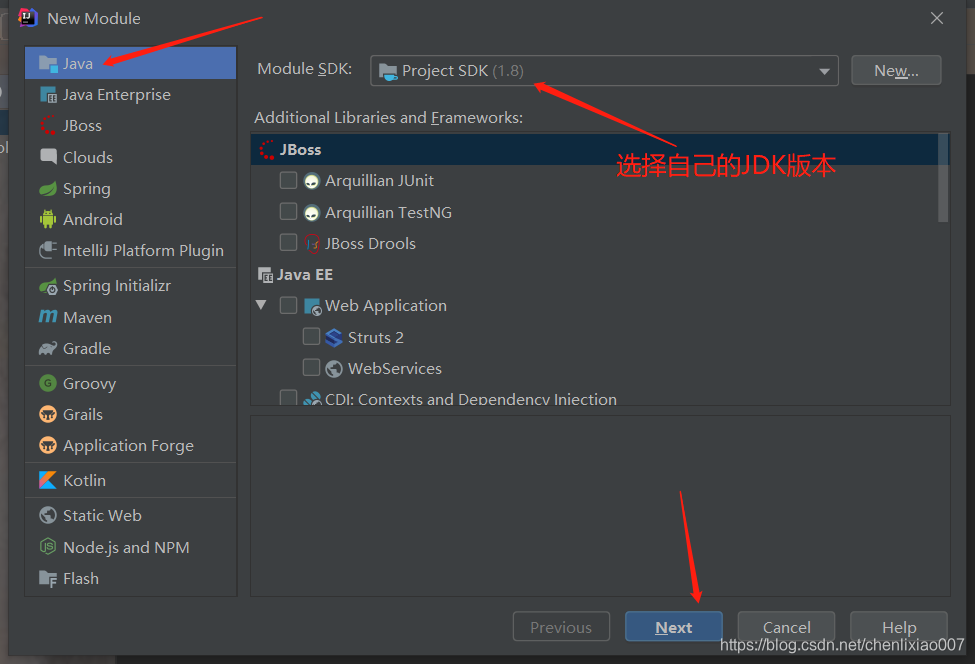The width and height of the screenshot is (975, 664).
Task: Tick the Struts 2 checkbox
Action: (311, 336)
